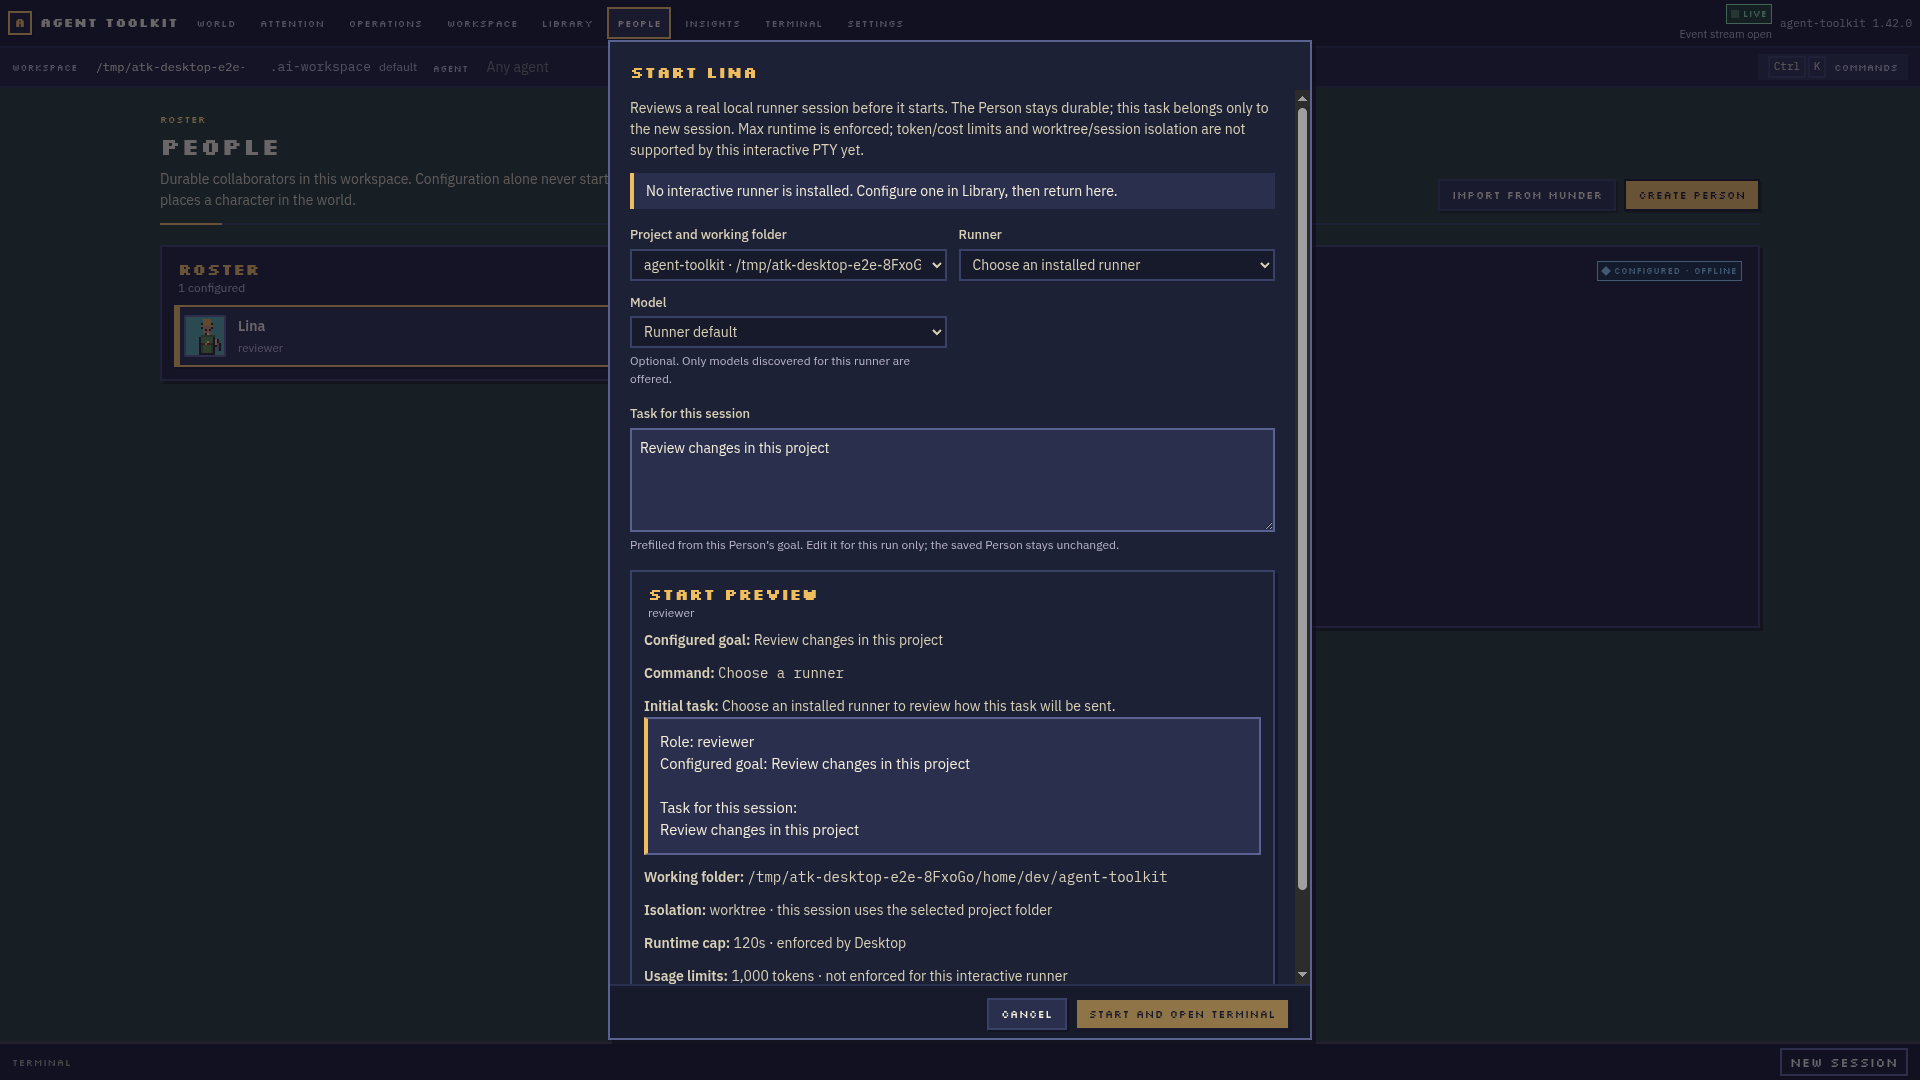Click the Usage limits 1,000 tokens line
The height and width of the screenshot is (1080, 1920).
pos(856,976)
